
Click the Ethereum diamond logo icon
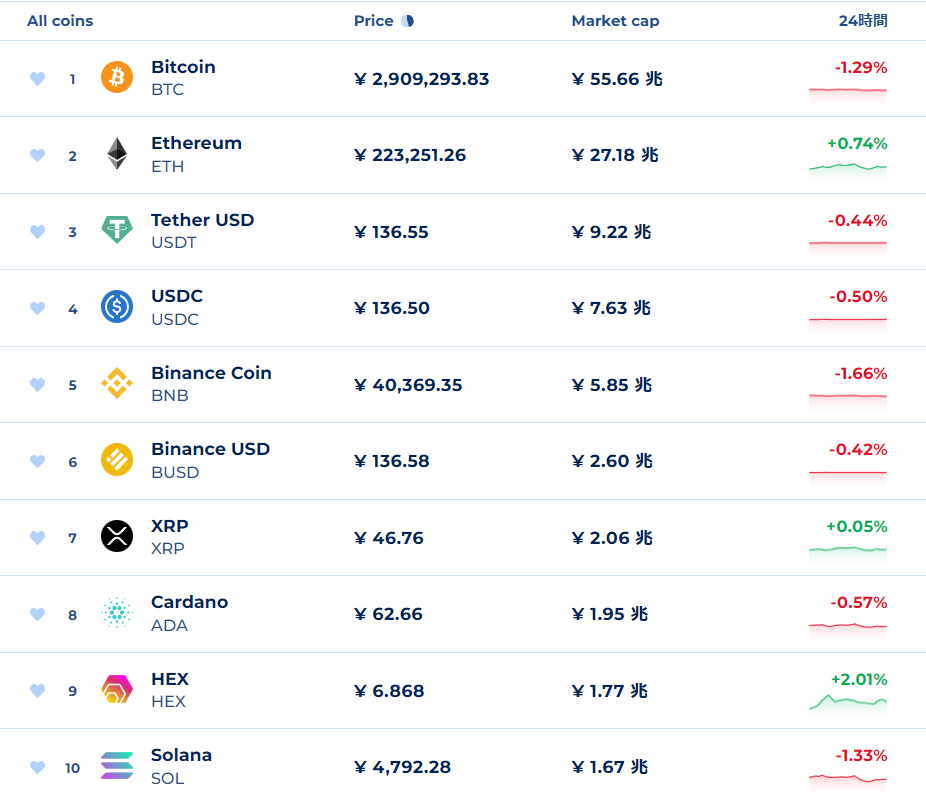click(x=117, y=154)
